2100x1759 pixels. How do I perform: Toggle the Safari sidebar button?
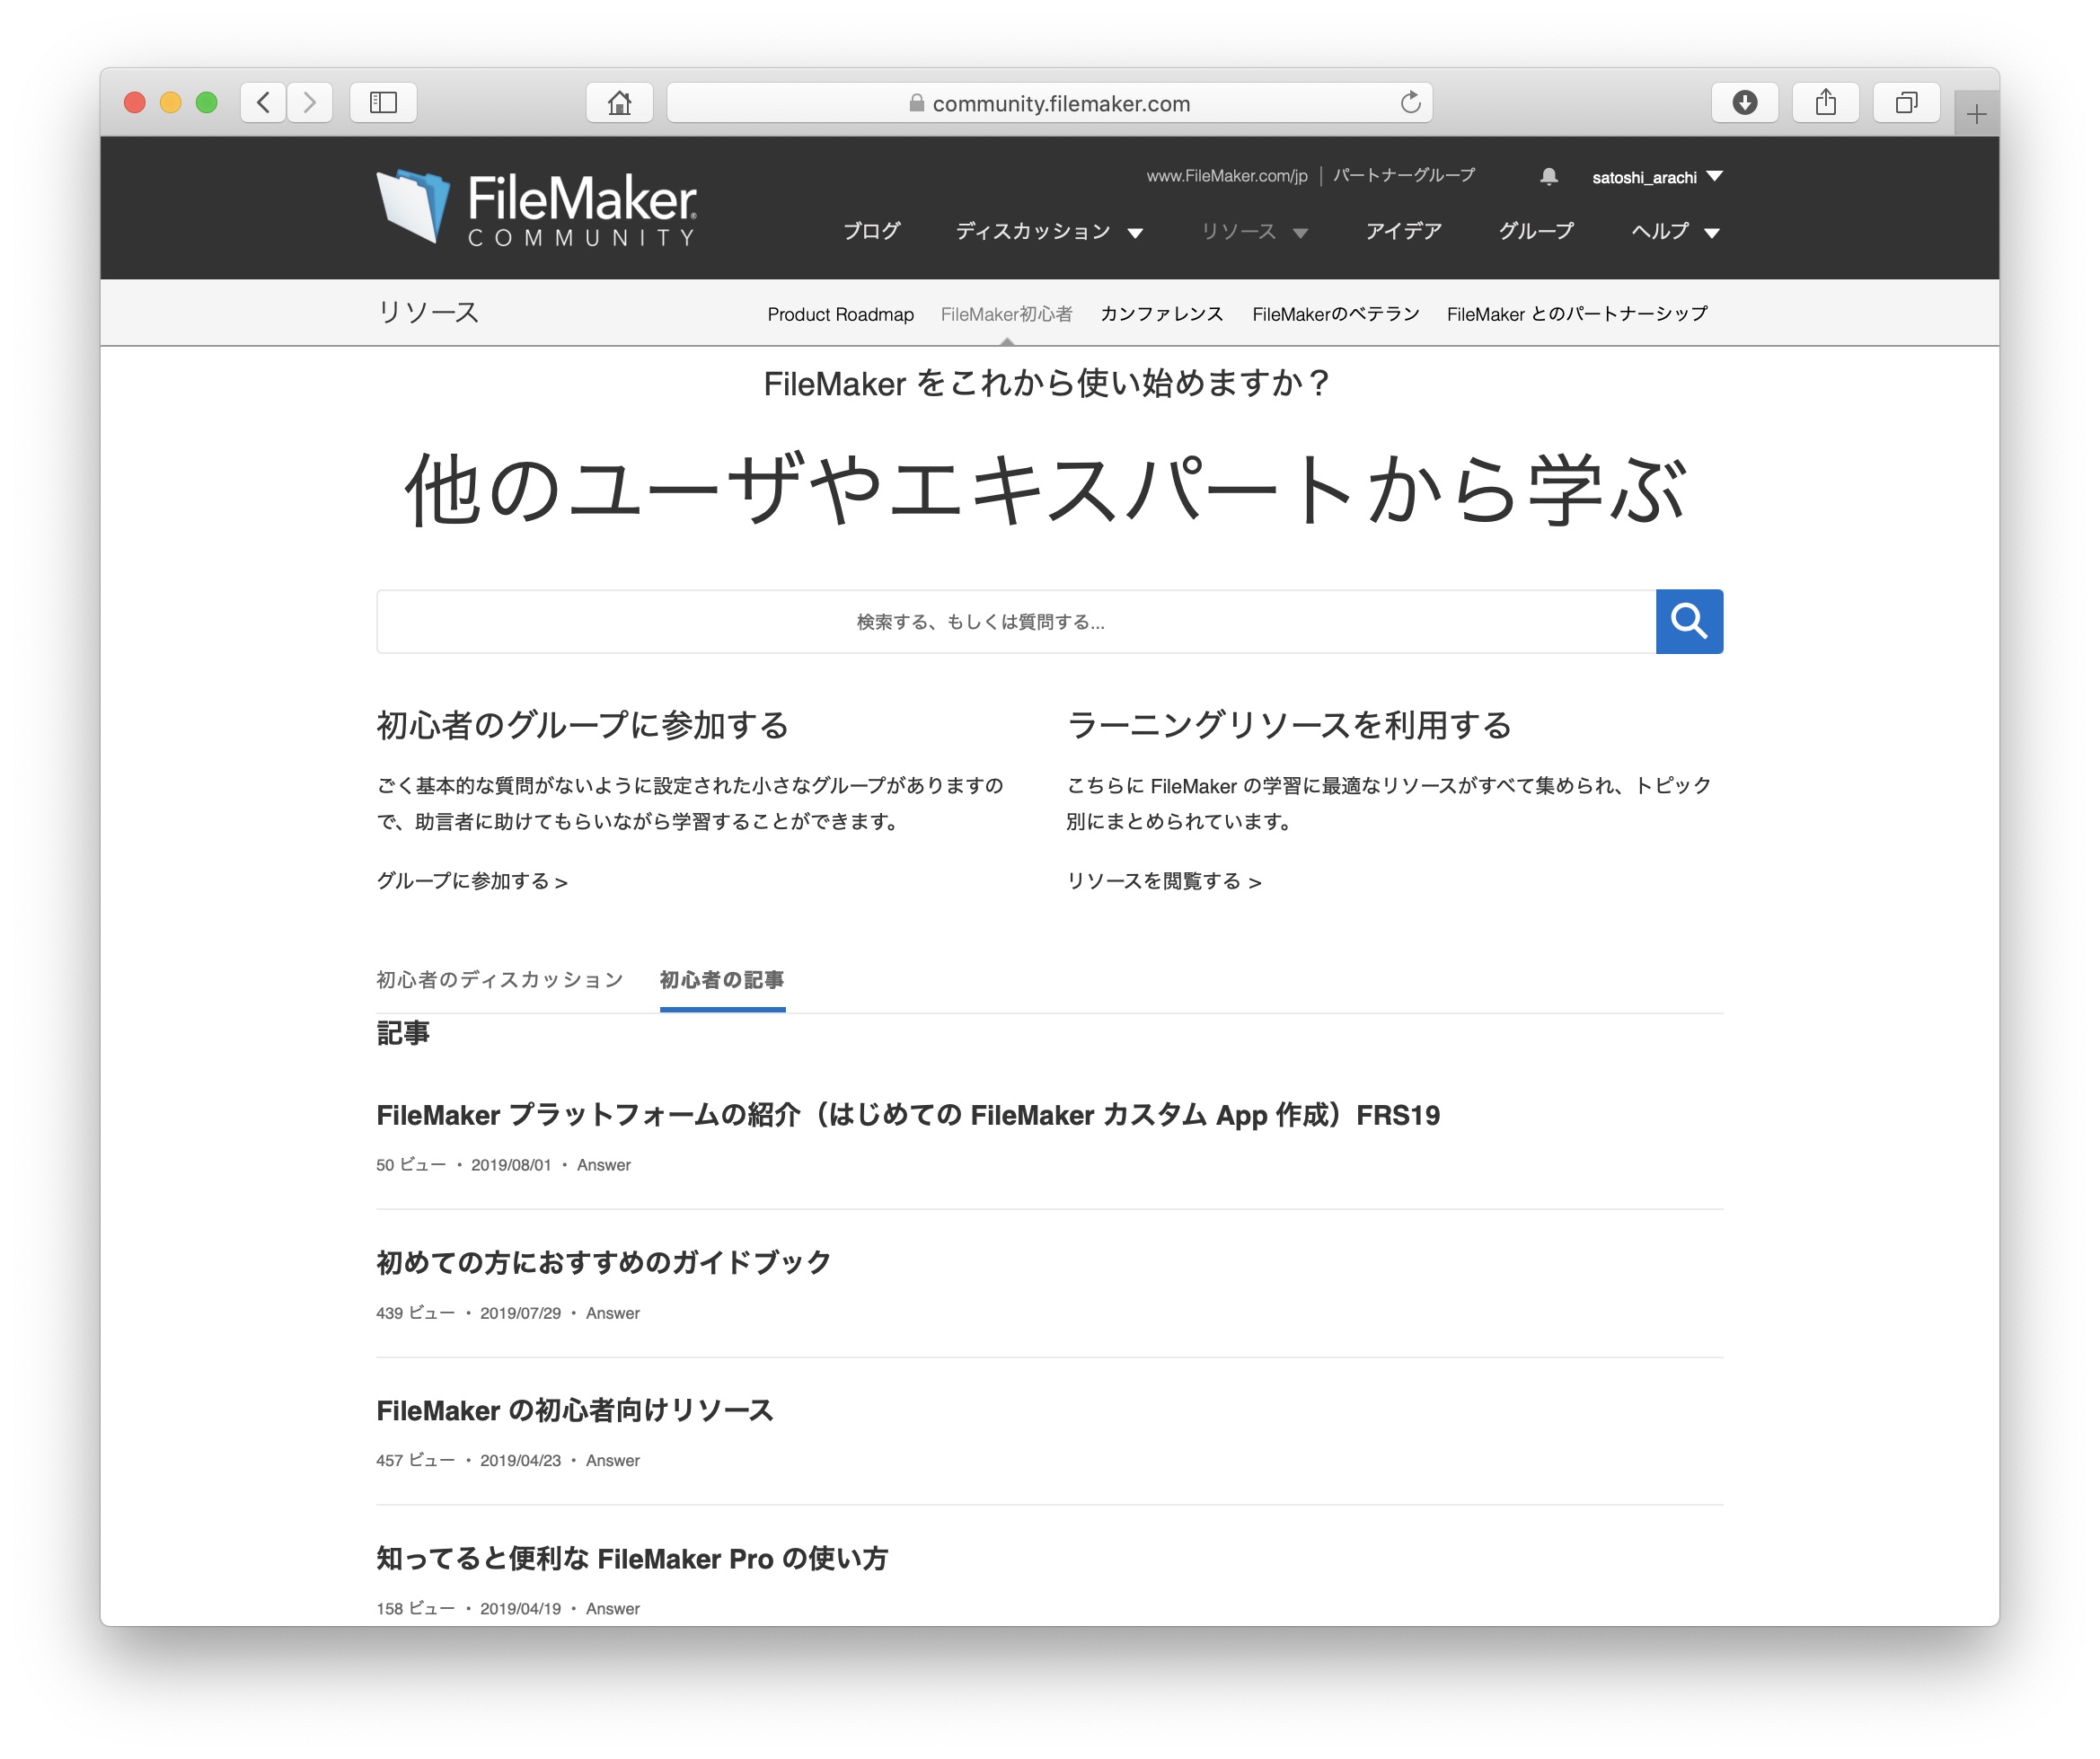pyautogui.click(x=383, y=102)
